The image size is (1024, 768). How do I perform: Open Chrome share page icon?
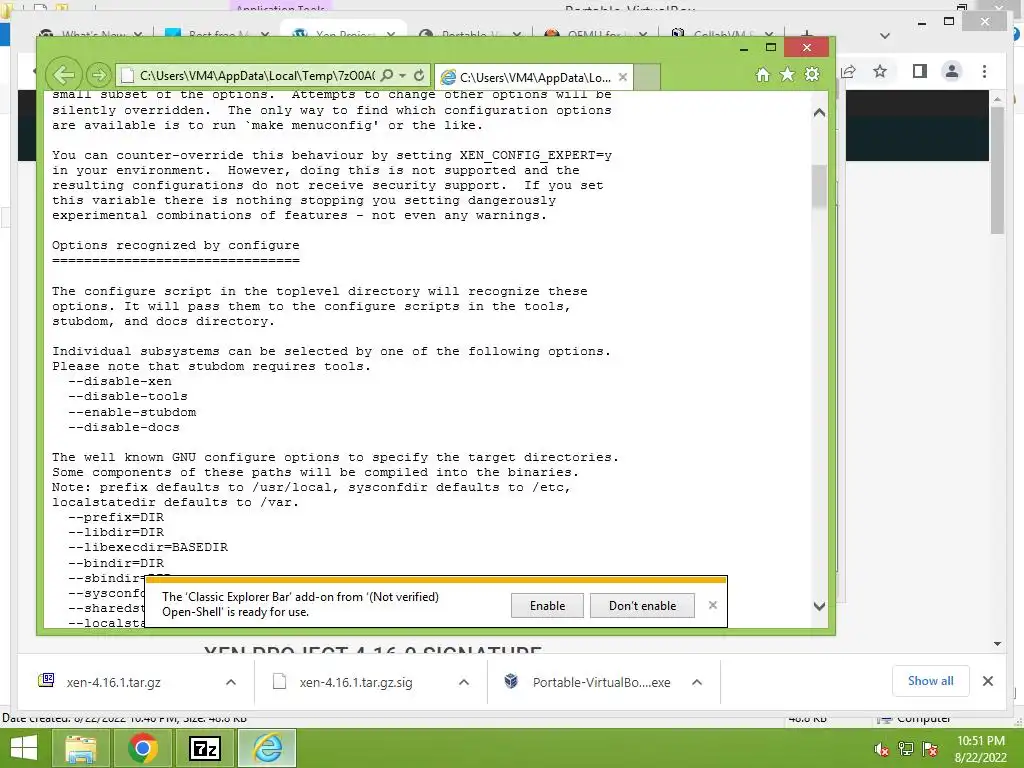tap(848, 72)
